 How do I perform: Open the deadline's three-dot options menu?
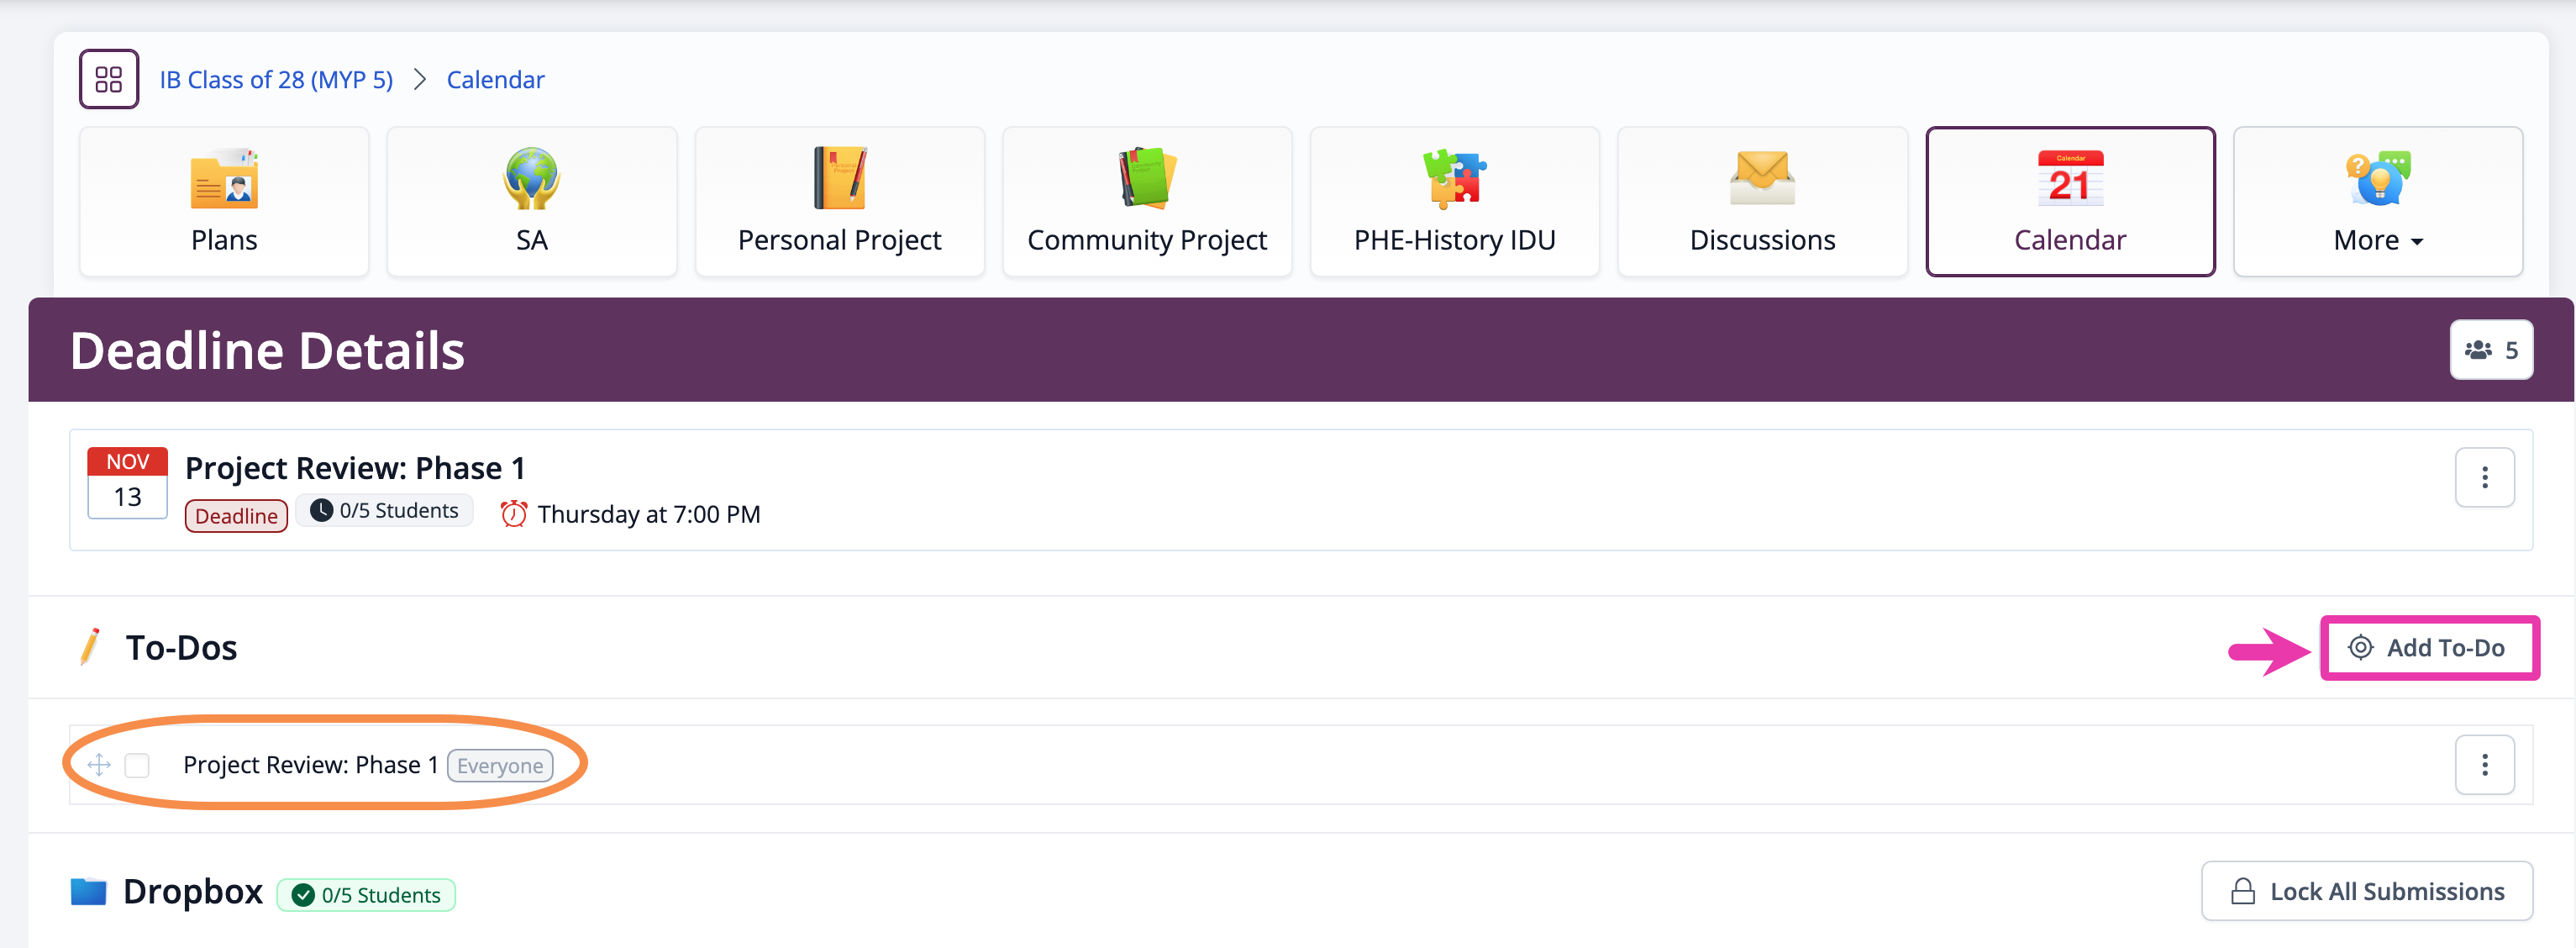click(x=2484, y=477)
